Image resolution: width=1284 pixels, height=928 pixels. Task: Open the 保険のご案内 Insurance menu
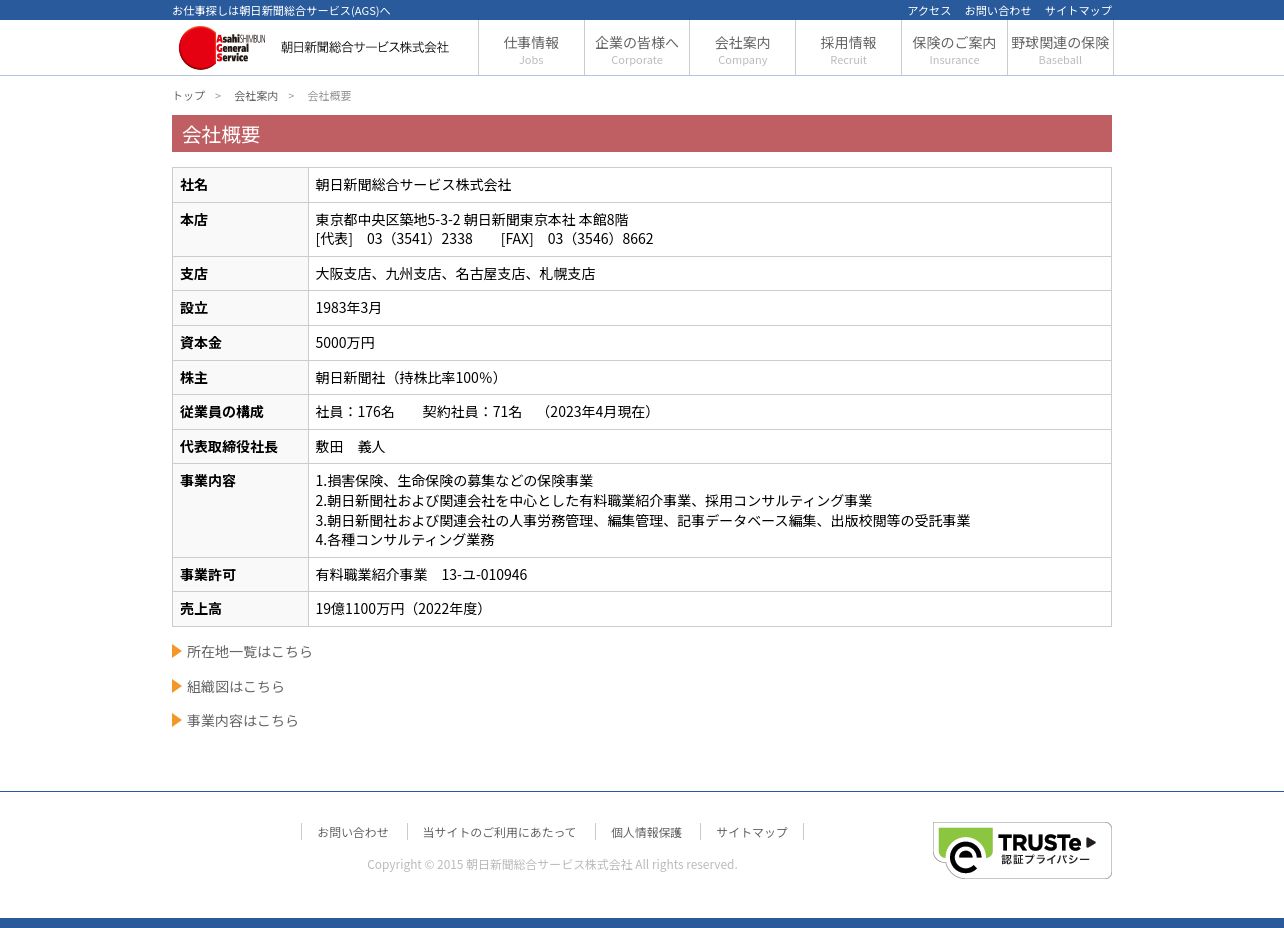[x=954, y=48]
